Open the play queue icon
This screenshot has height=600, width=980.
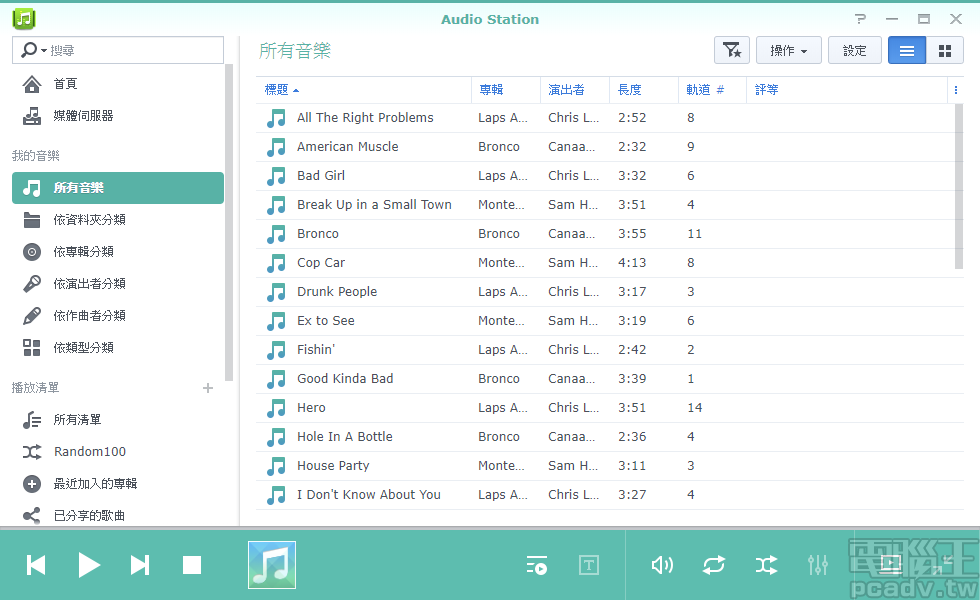pyautogui.click(x=537, y=565)
